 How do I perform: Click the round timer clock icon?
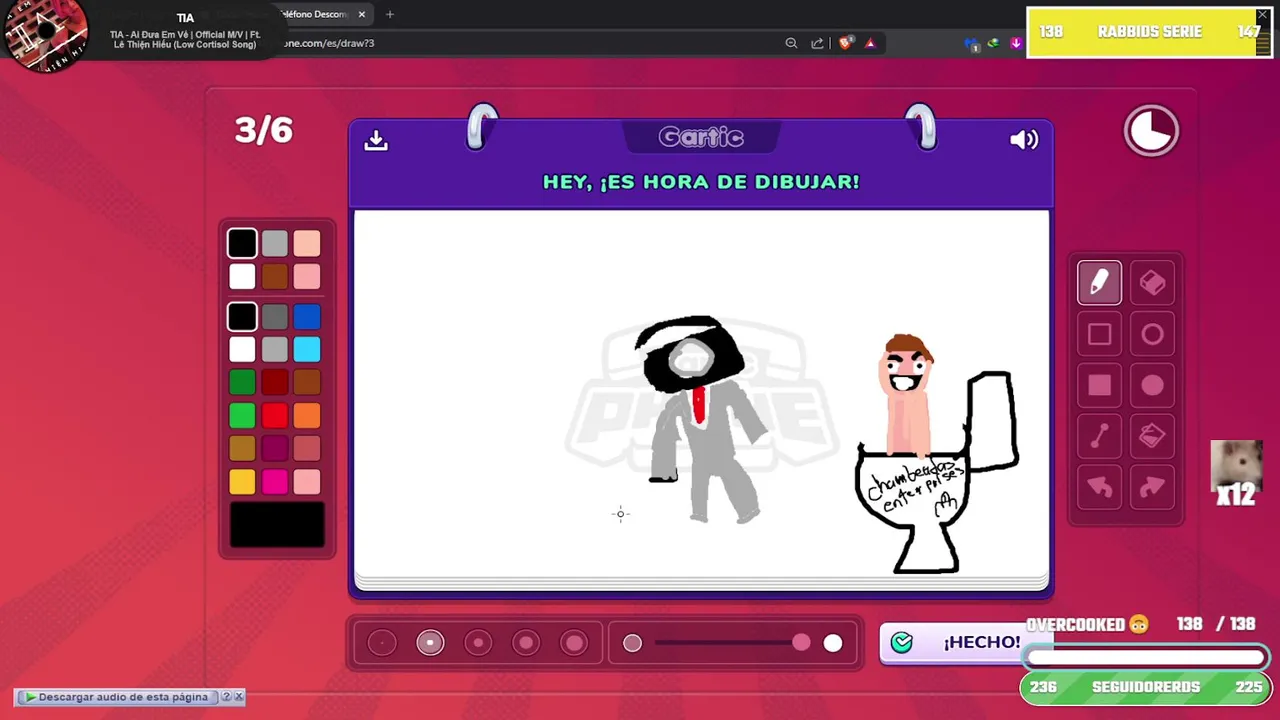pyautogui.click(x=1151, y=131)
